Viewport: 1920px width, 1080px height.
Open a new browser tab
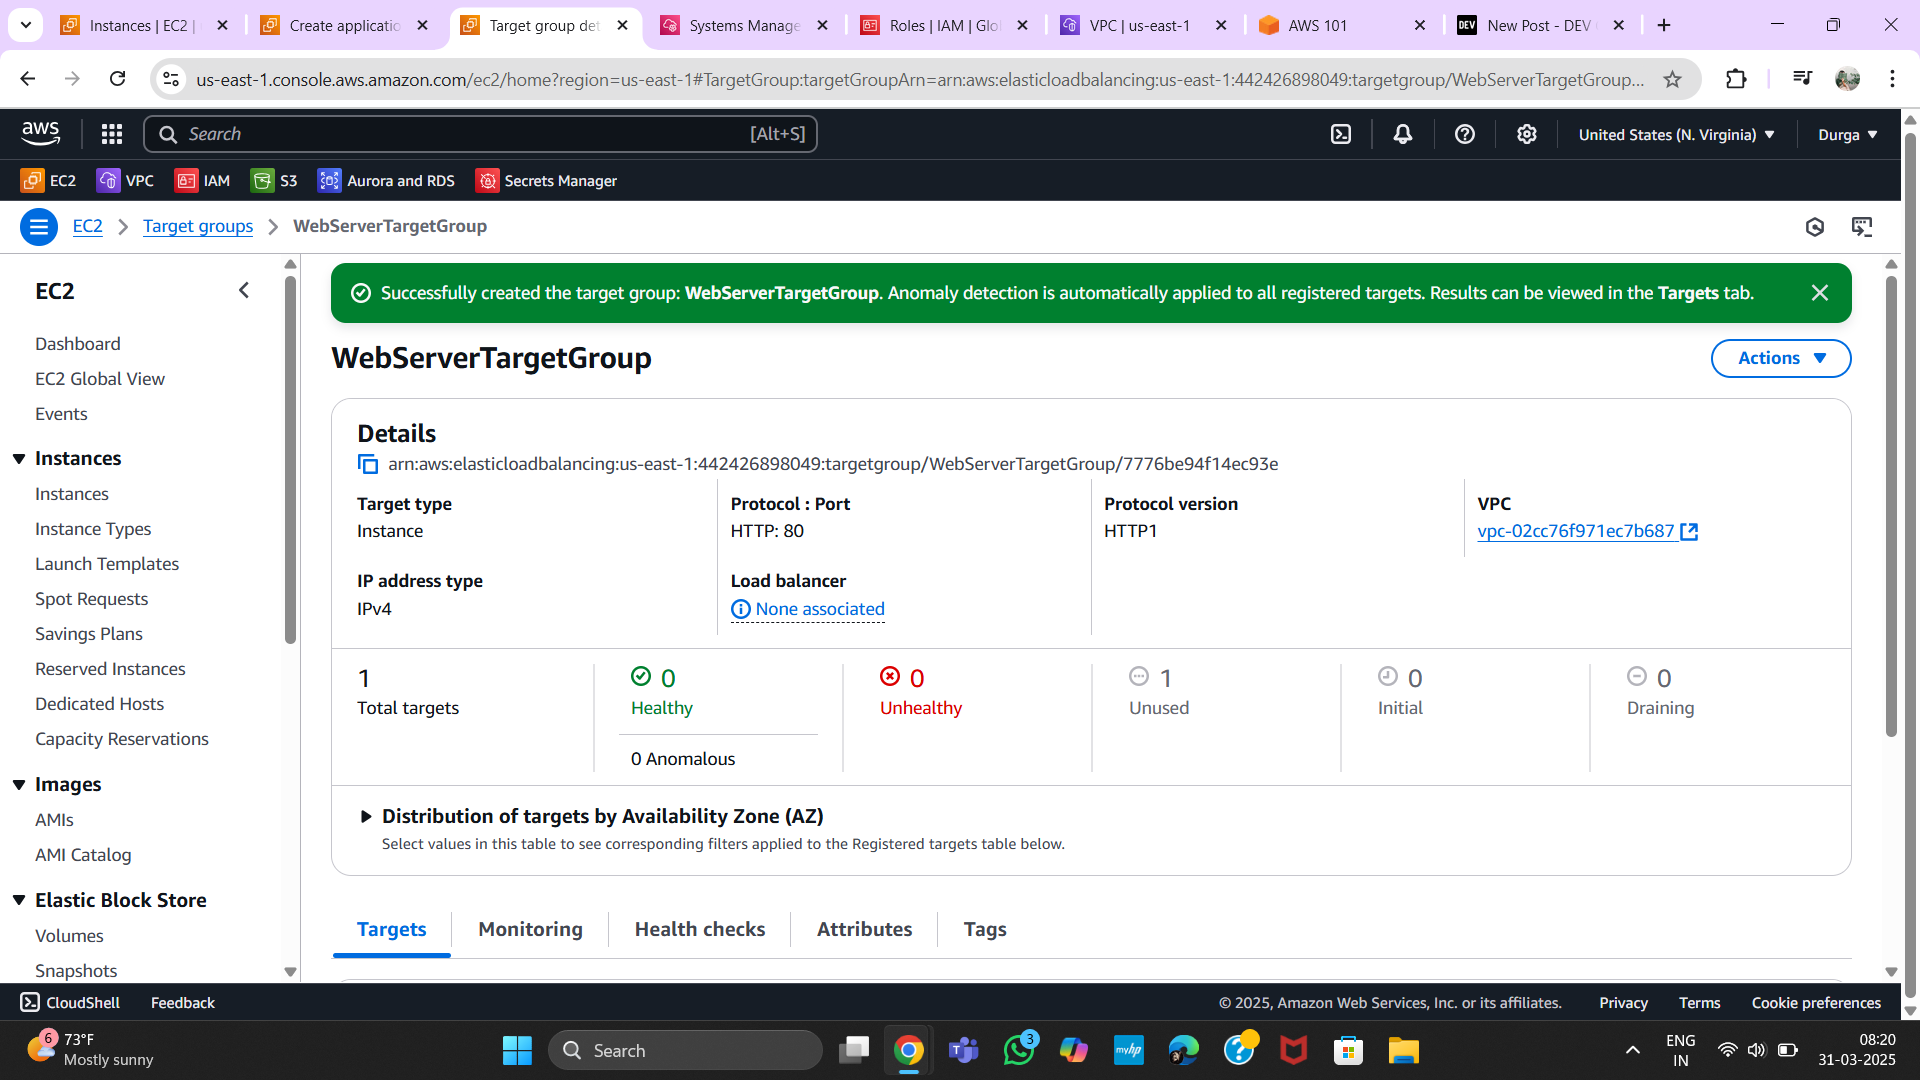click(x=1664, y=25)
